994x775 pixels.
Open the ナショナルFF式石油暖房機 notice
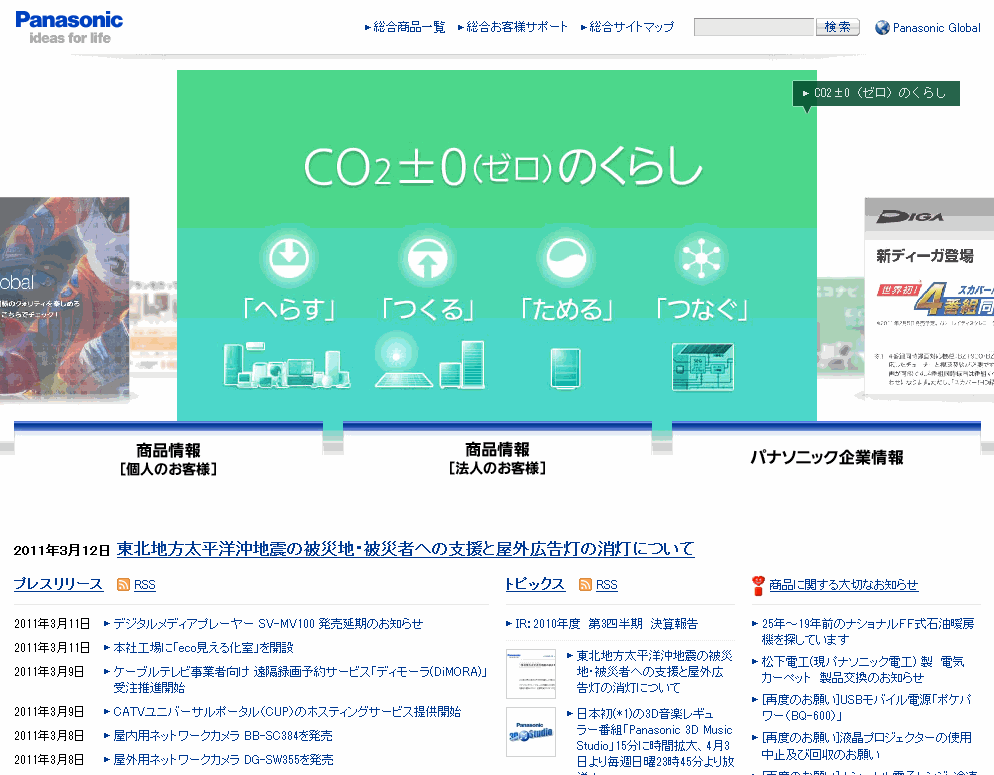click(868, 632)
